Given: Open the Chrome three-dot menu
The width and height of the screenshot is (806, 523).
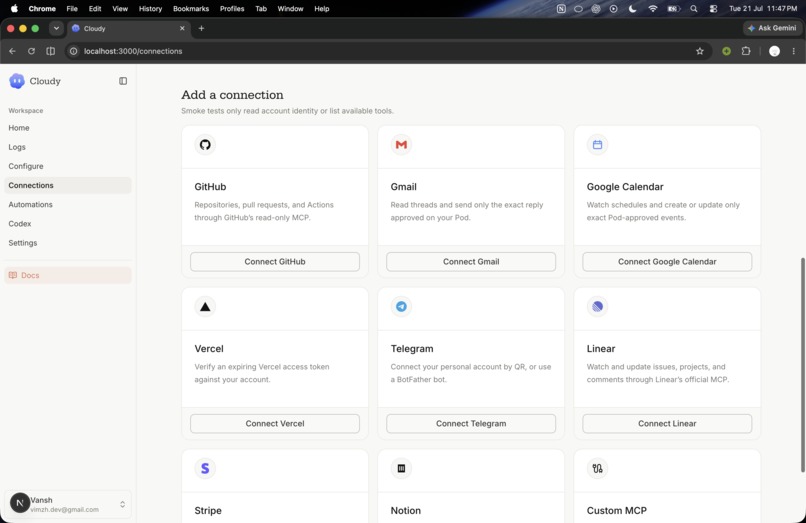Looking at the screenshot, I should 794,51.
